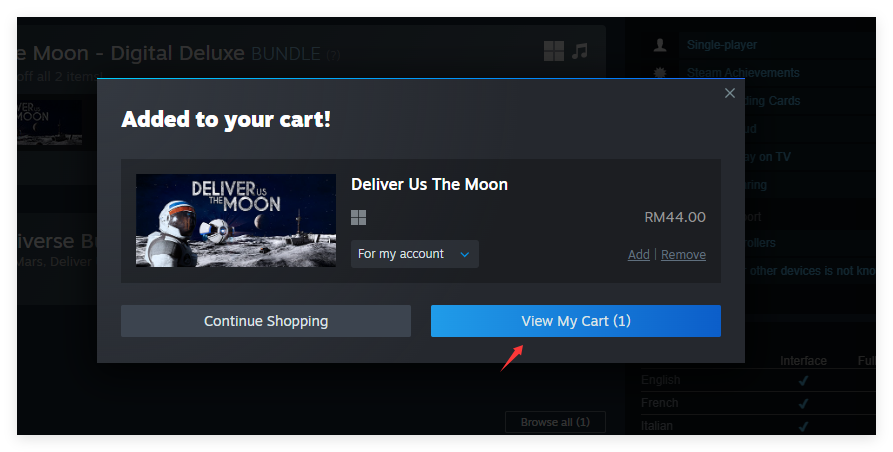This screenshot has height=452, width=893.
Task: Click View My Cart (1) button
Action: point(576,321)
